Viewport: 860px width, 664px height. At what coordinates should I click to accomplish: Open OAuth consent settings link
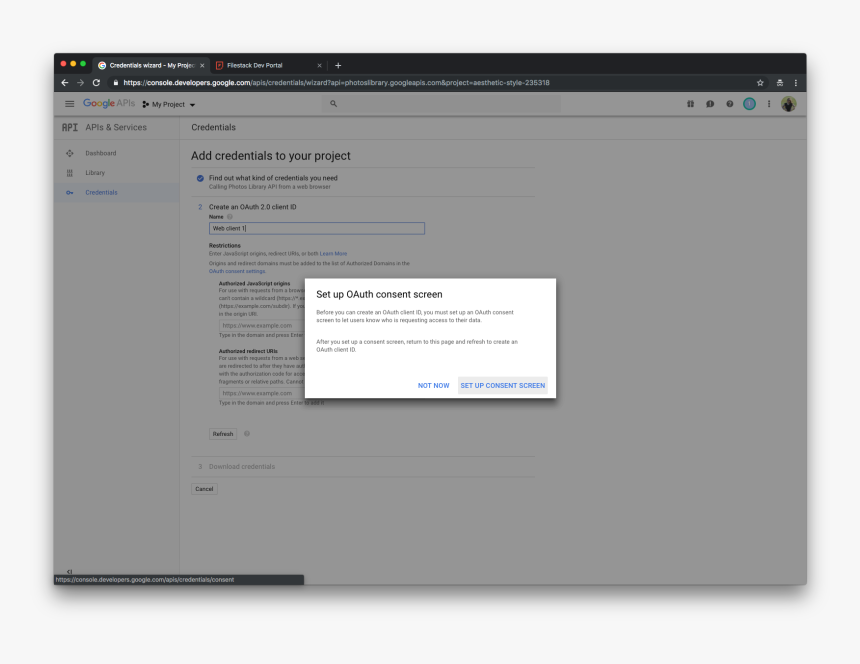pyautogui.click(x=237, y=271)
